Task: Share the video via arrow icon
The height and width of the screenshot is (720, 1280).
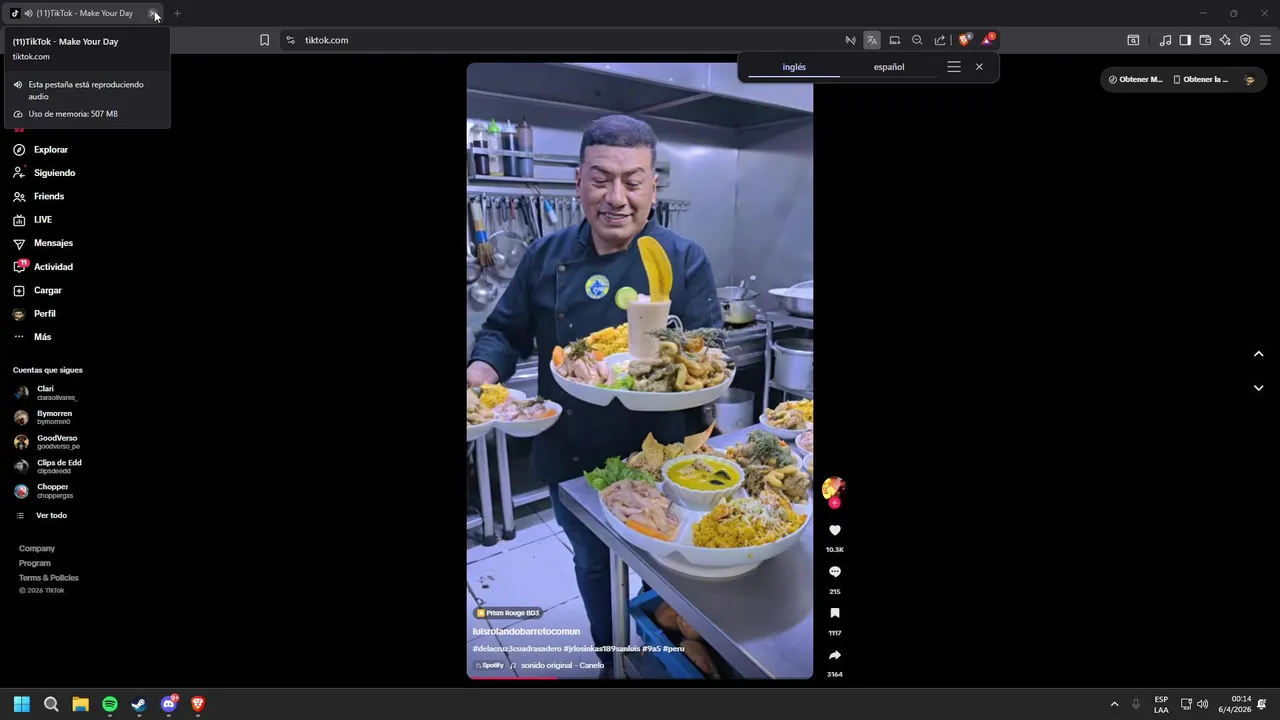Action: 835,655
